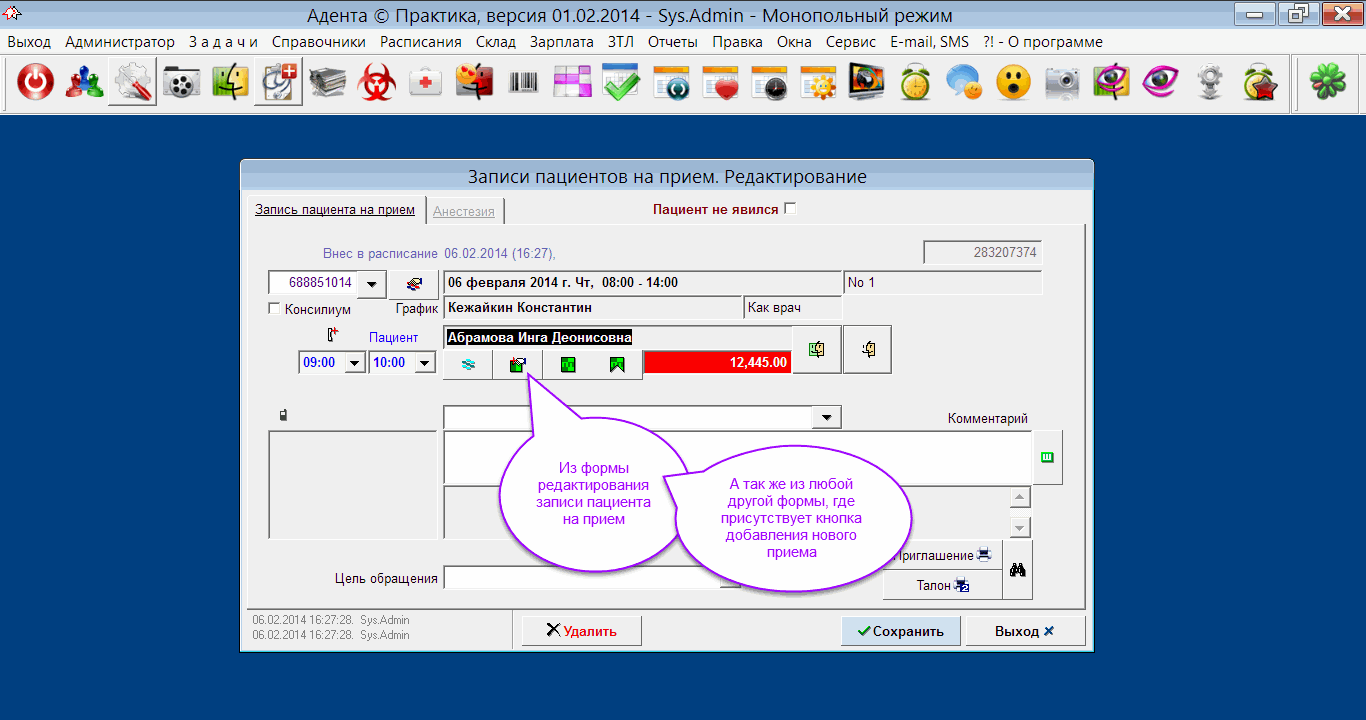The width and height of the screenshot is (1366, 720).
Task: Click the 'Цель обращения' input field
Action: click(580, 578)
